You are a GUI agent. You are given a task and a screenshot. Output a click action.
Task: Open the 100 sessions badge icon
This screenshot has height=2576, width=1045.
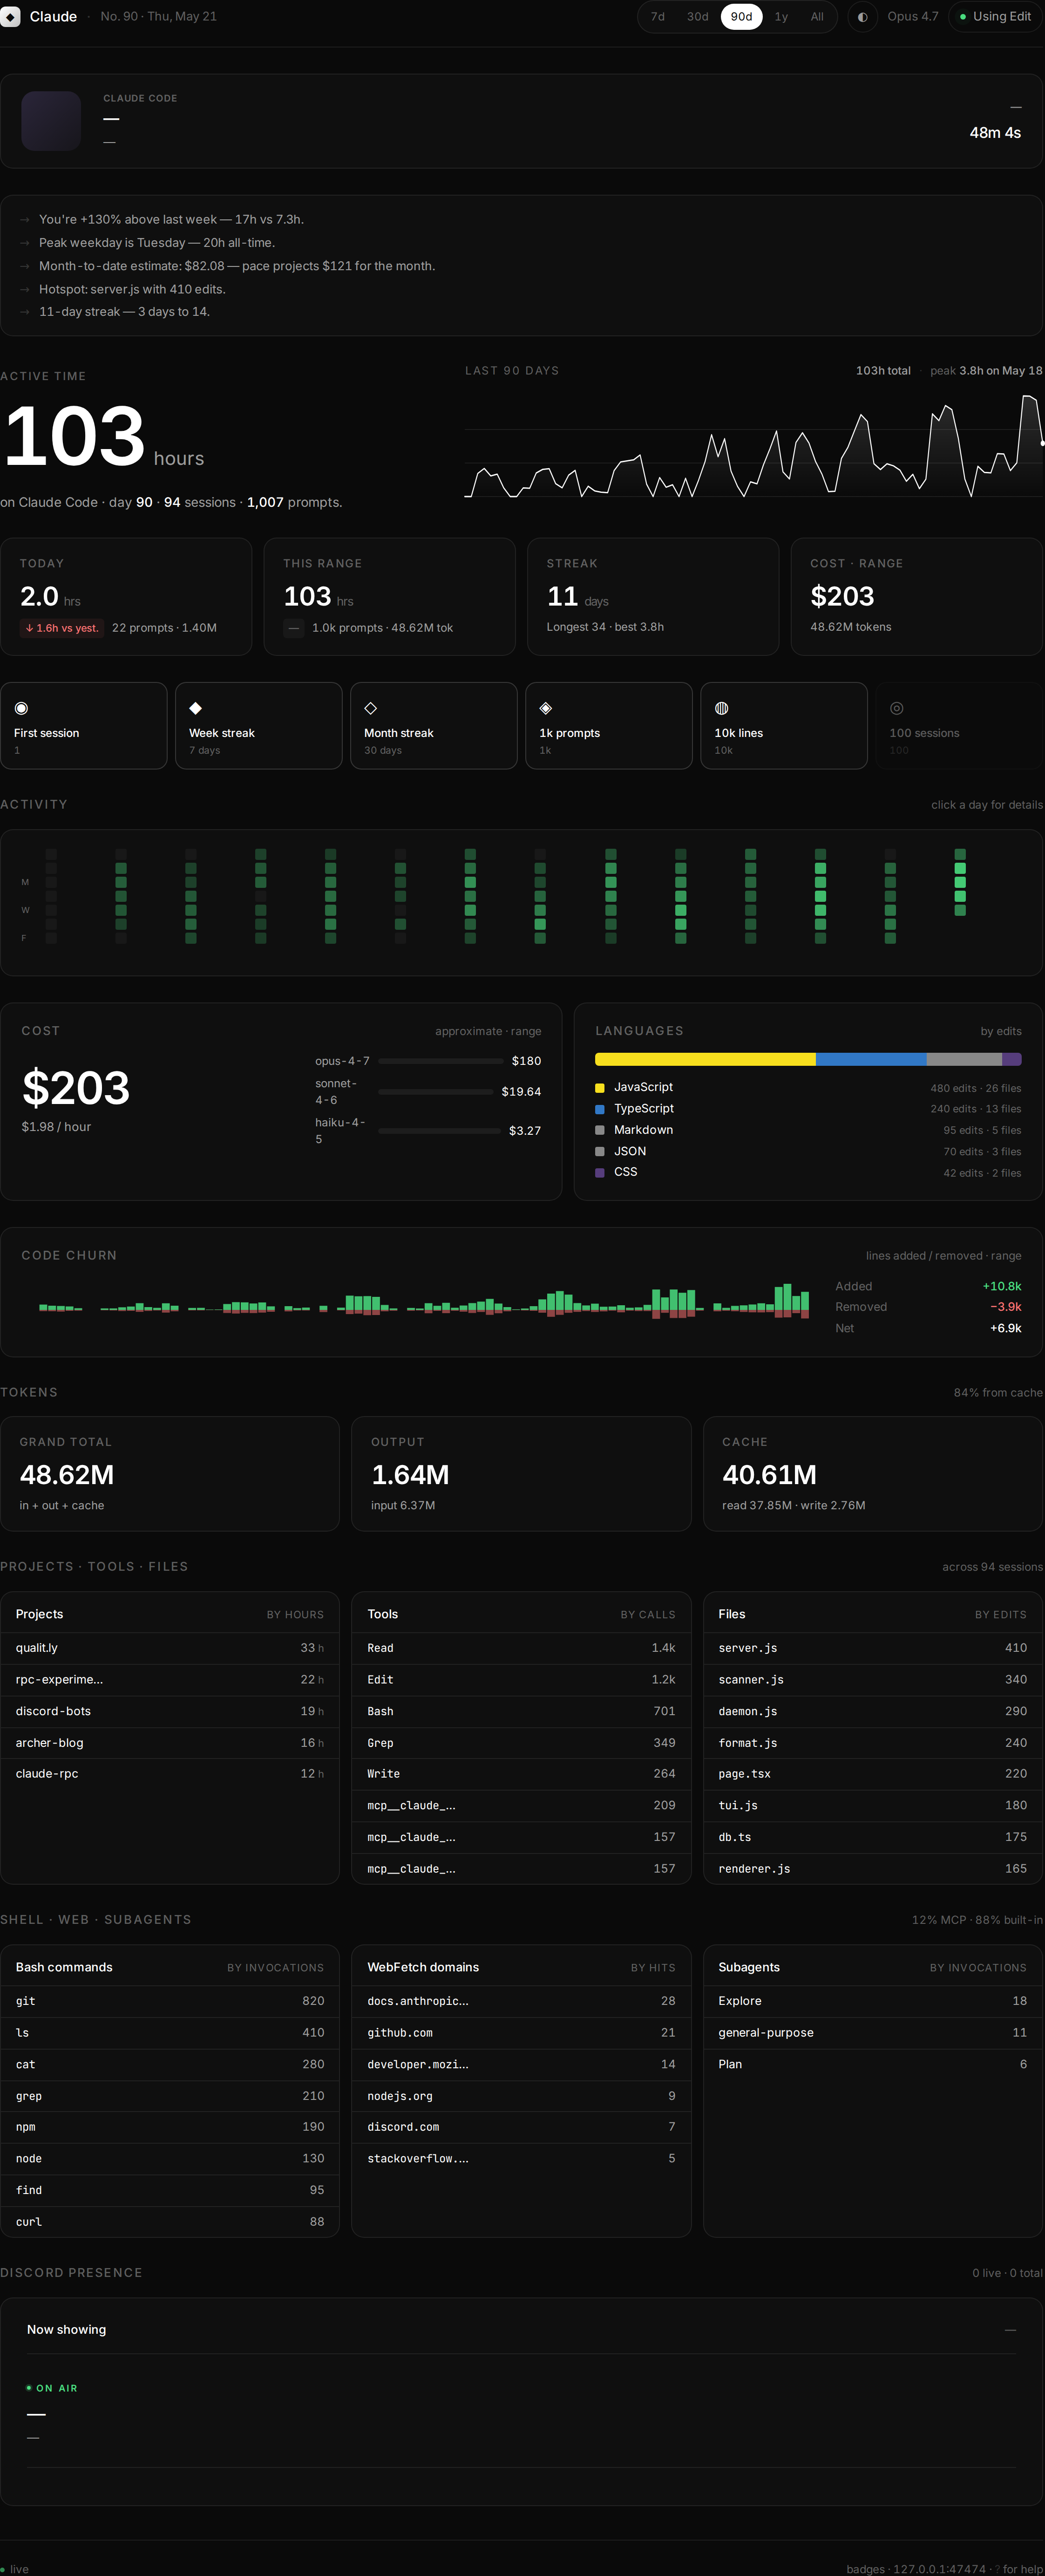tap(897, 708)
